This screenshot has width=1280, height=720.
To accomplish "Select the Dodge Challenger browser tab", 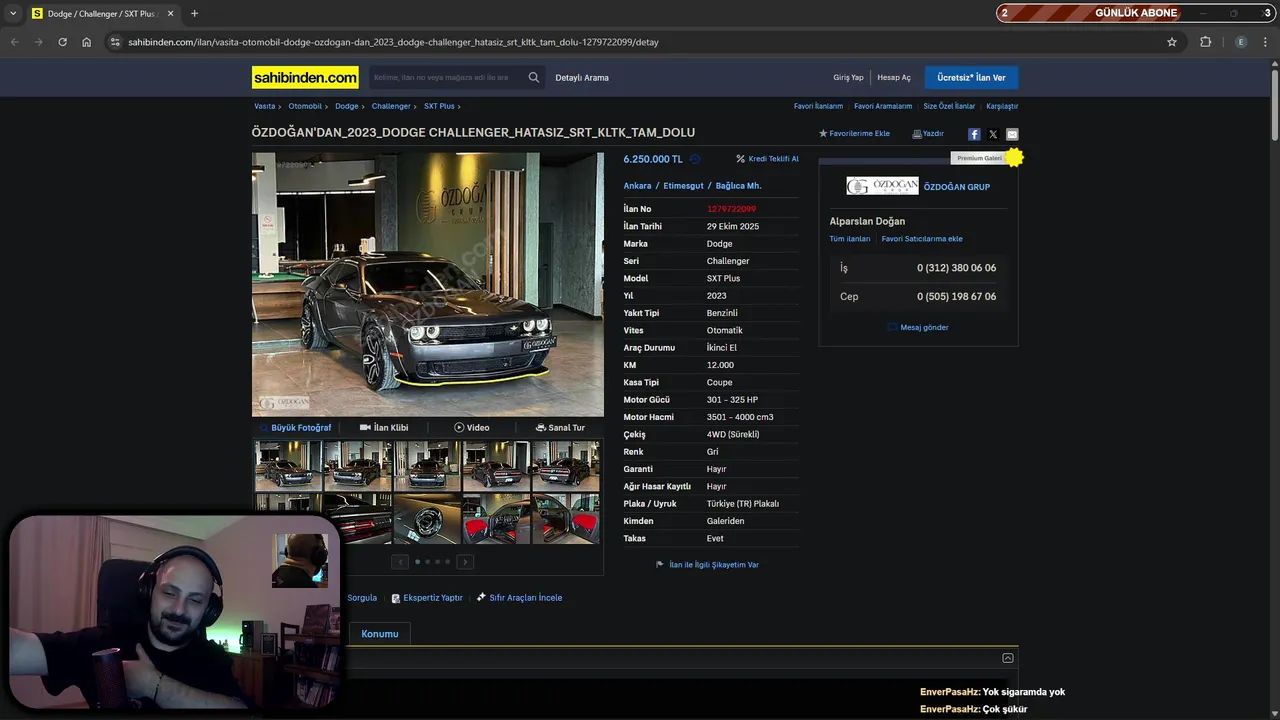I will (102, 14).
